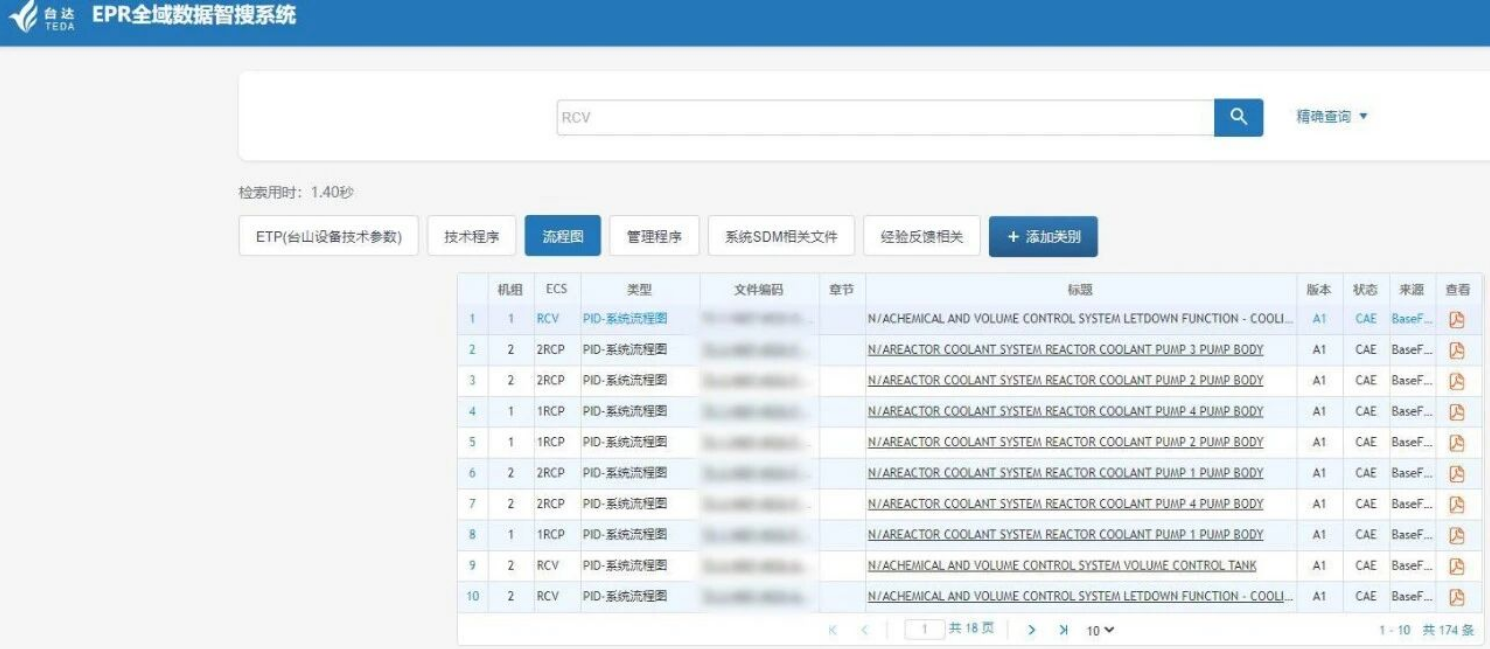This screenshot has height=649, width=1490.
Task: Click the magnifier search button
Action: (1238, 117)
